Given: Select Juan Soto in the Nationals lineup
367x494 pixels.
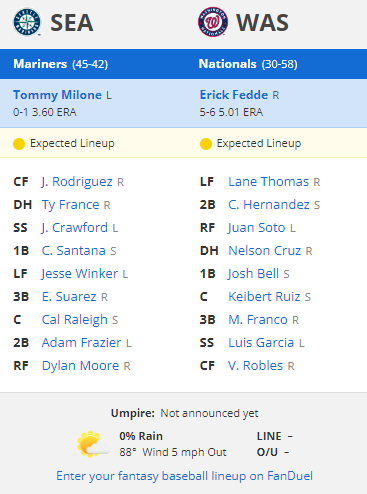Looking at the screenshot, I should (x=257, y=228).
